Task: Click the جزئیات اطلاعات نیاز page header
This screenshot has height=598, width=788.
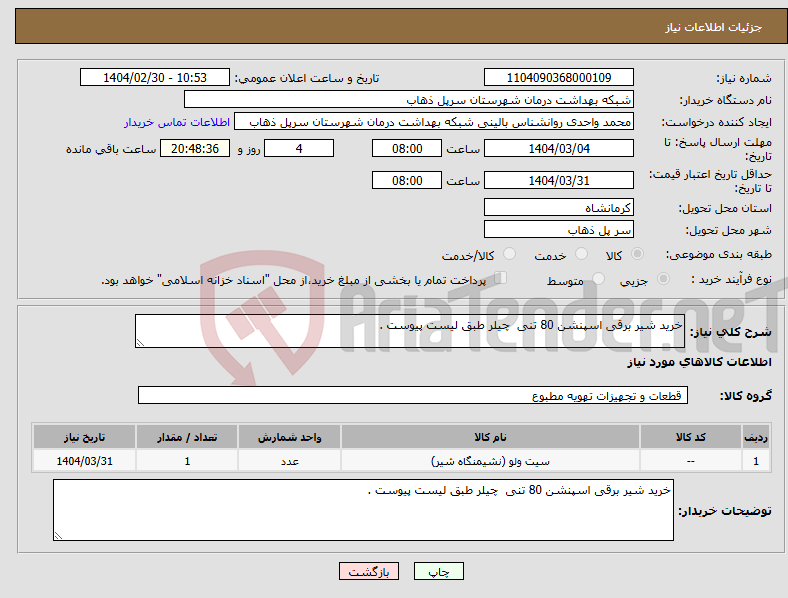Action: point(714,27)
